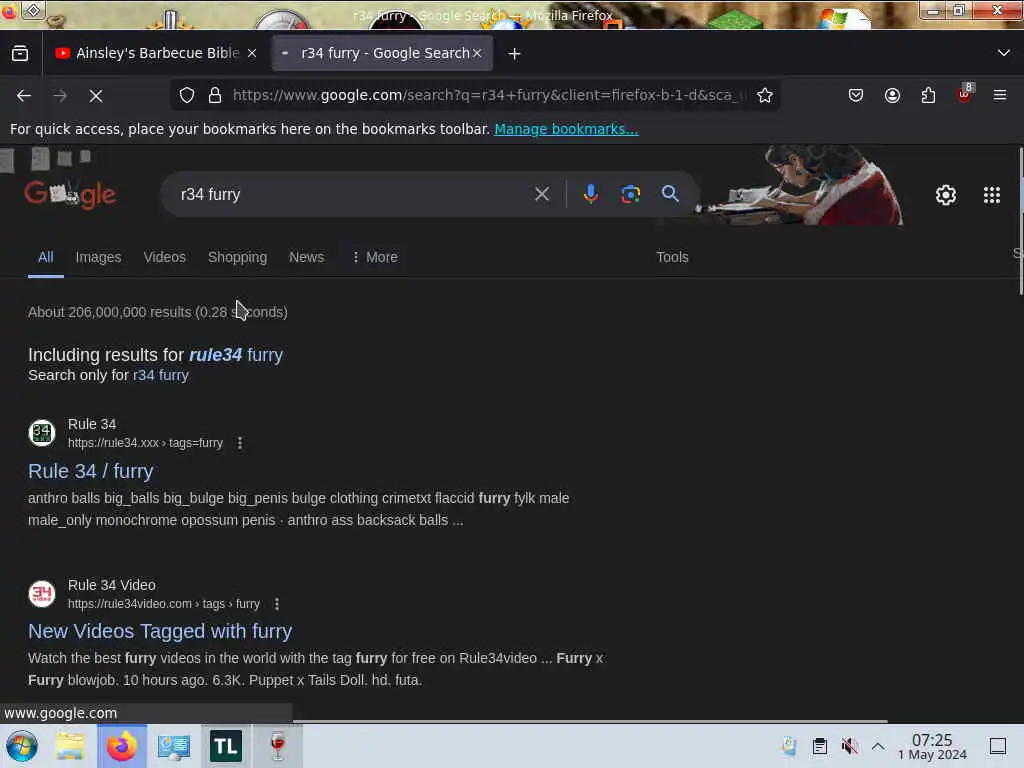
Task: Open the Google Doodle artwork
Action: coord(801,185)
